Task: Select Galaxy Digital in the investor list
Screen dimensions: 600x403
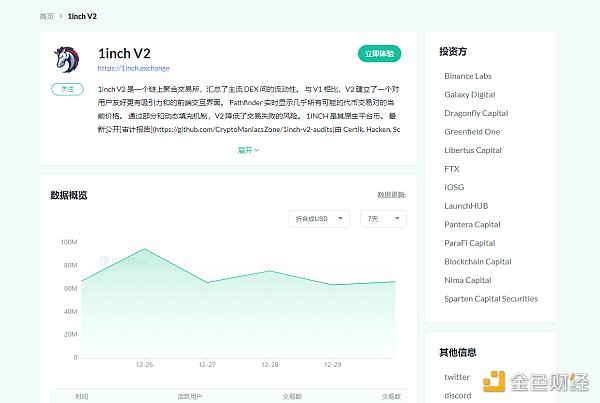Action: pos(470,94)
